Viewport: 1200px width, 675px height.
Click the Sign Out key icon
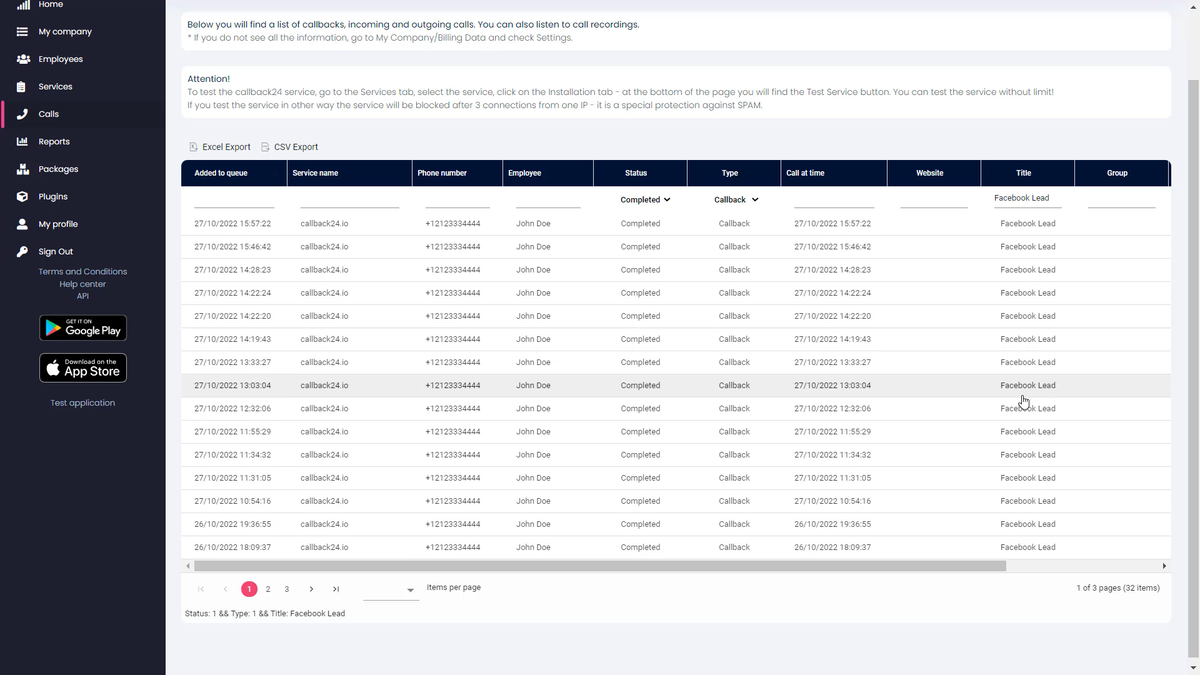pos(22,252)
